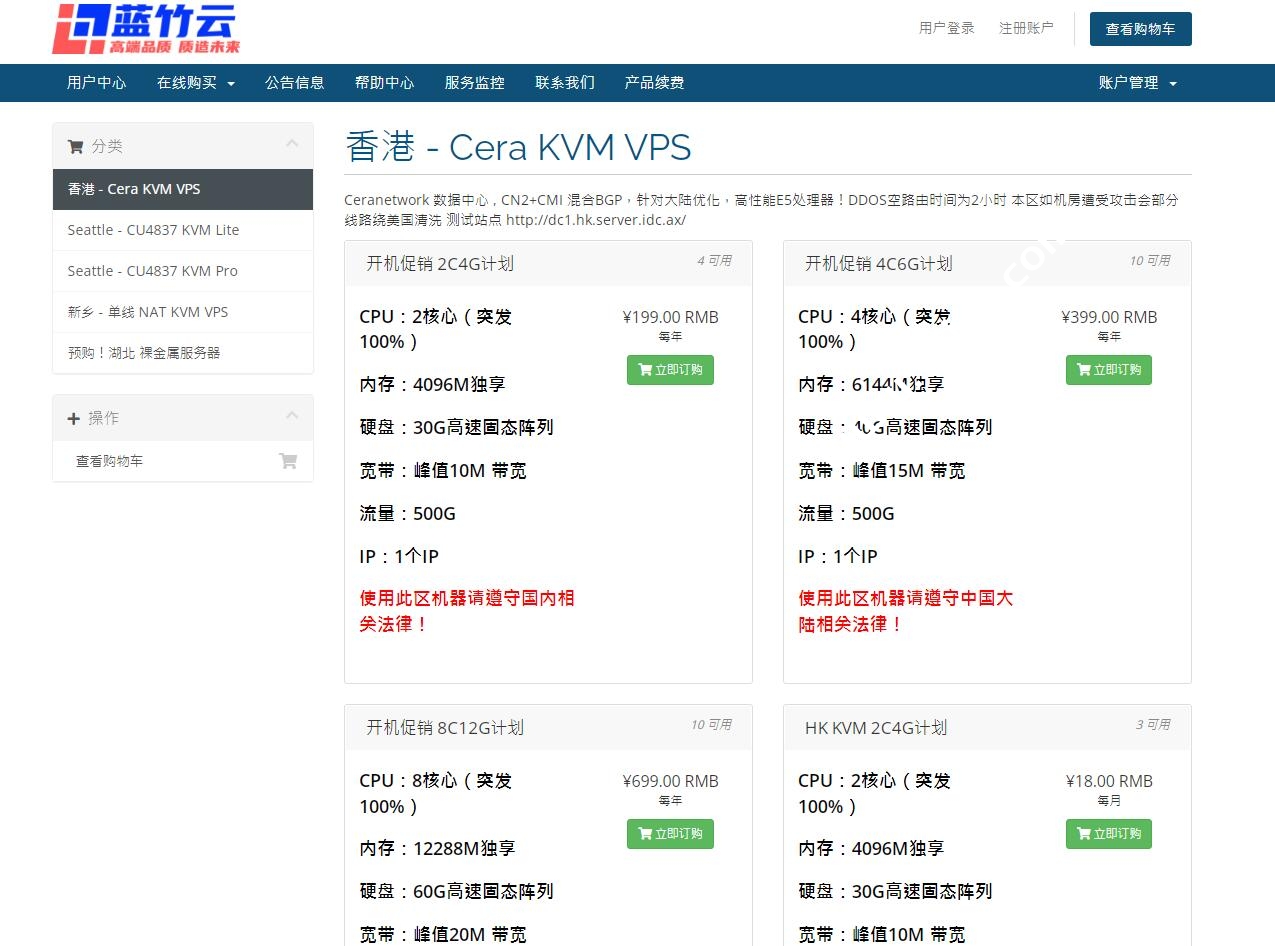1275x946 pixels.
Task: Select the Seattle - CU4837 KVM Lite category
Action: (153, 230)
